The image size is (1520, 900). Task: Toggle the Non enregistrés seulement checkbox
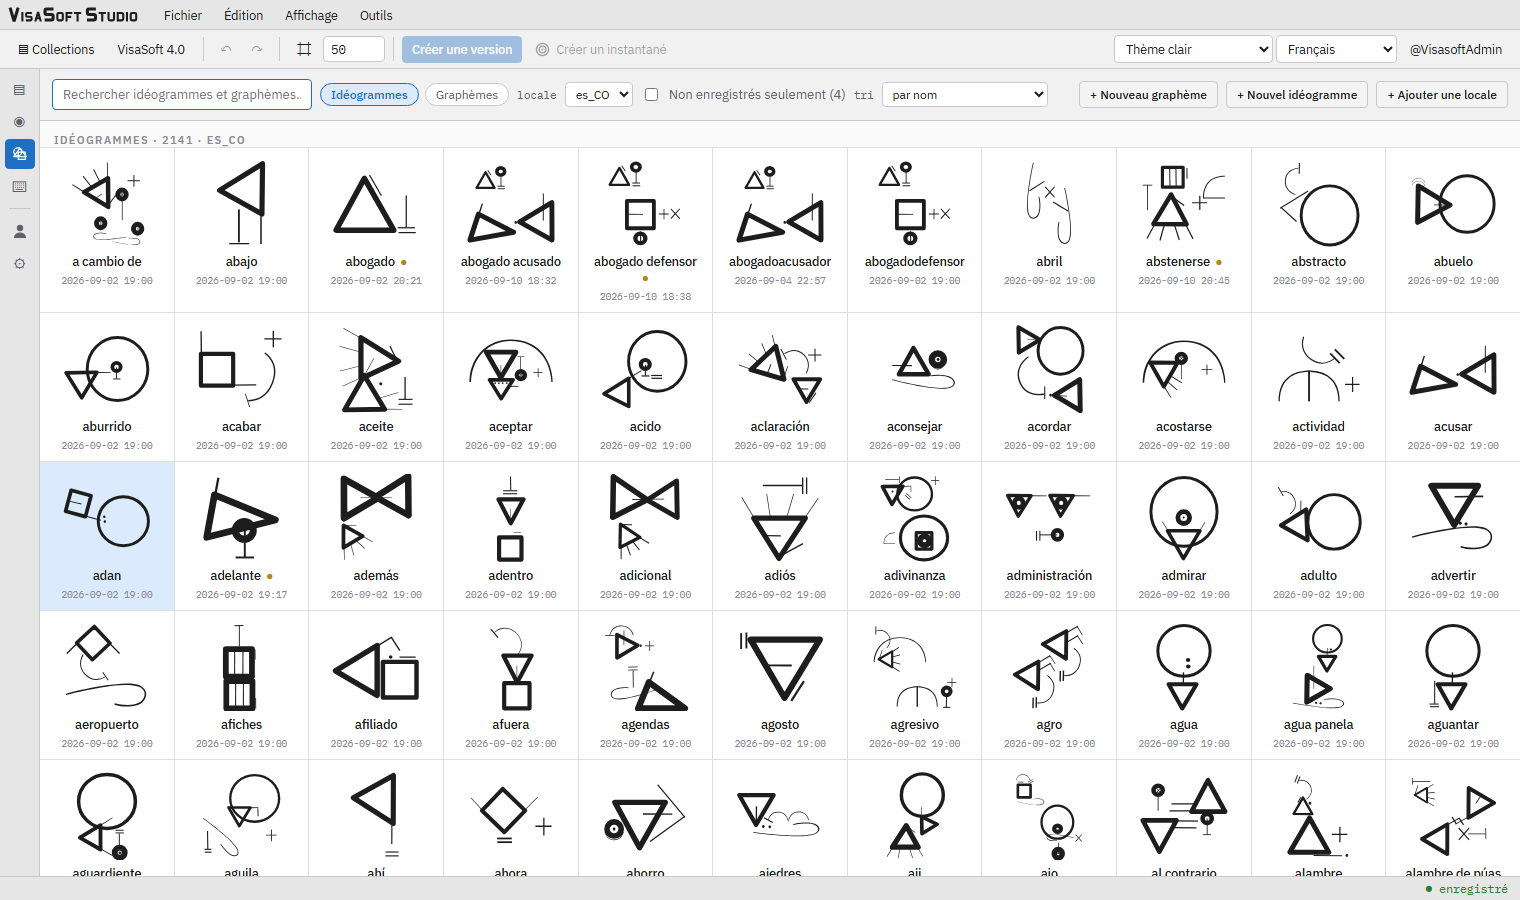(x=651, y=95)
